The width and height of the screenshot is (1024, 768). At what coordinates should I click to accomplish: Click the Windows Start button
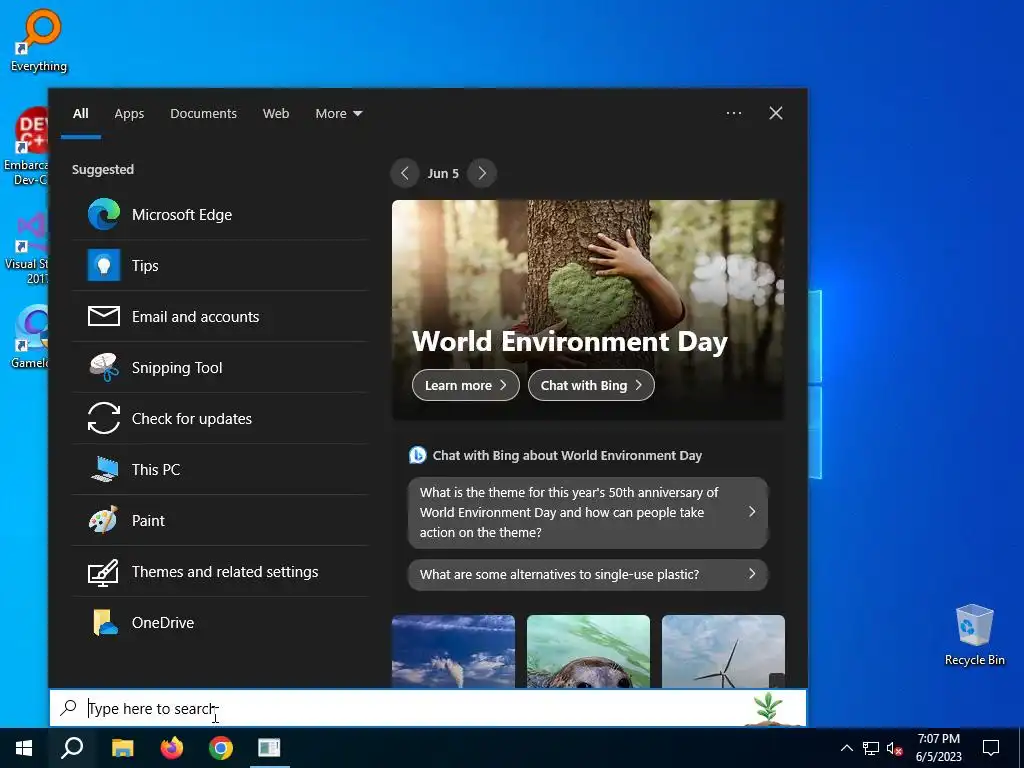point(24,748)
